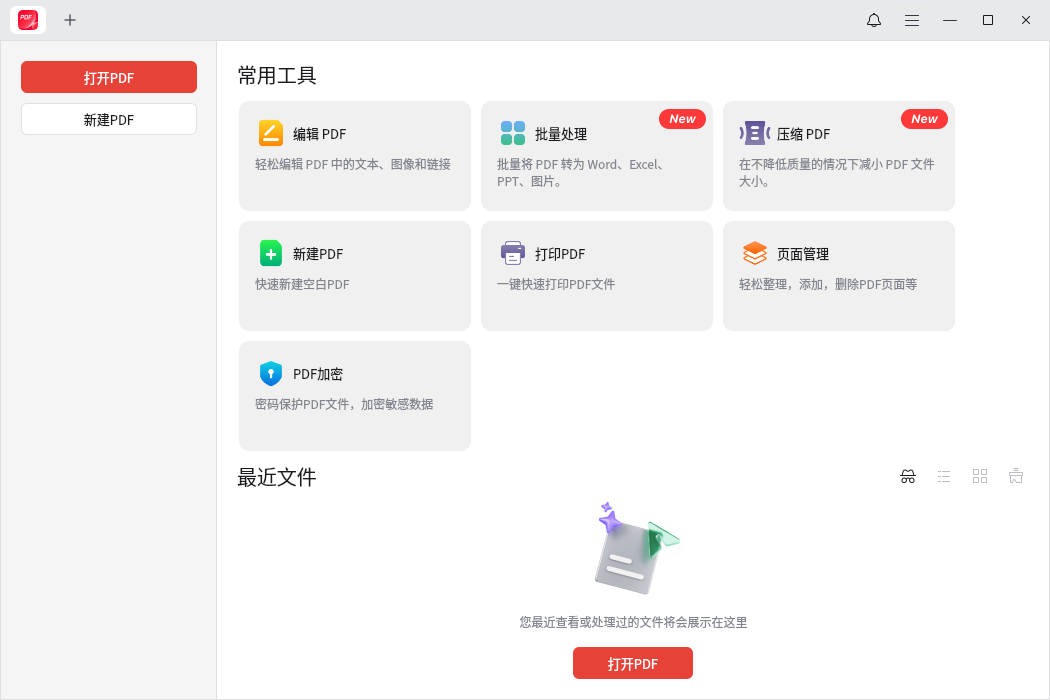The image size is (1050, 700).
Task: Click the 打印PDF printer icon
Action: click(x=512, y=253)
